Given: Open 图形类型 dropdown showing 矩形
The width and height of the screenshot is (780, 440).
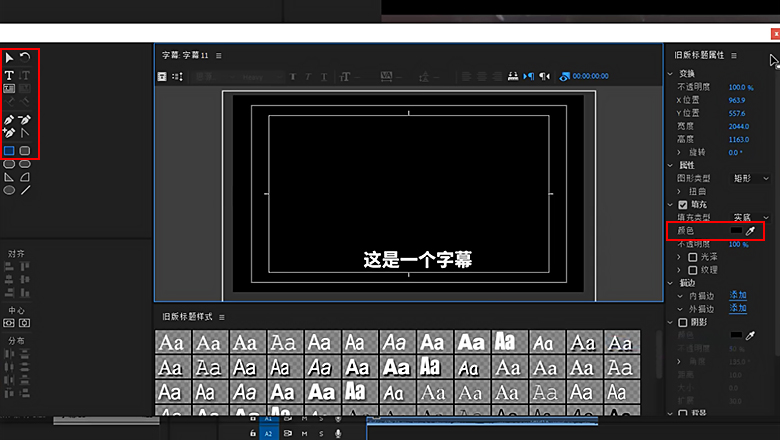Looking at the screenshot, I should tap(751, 178).
